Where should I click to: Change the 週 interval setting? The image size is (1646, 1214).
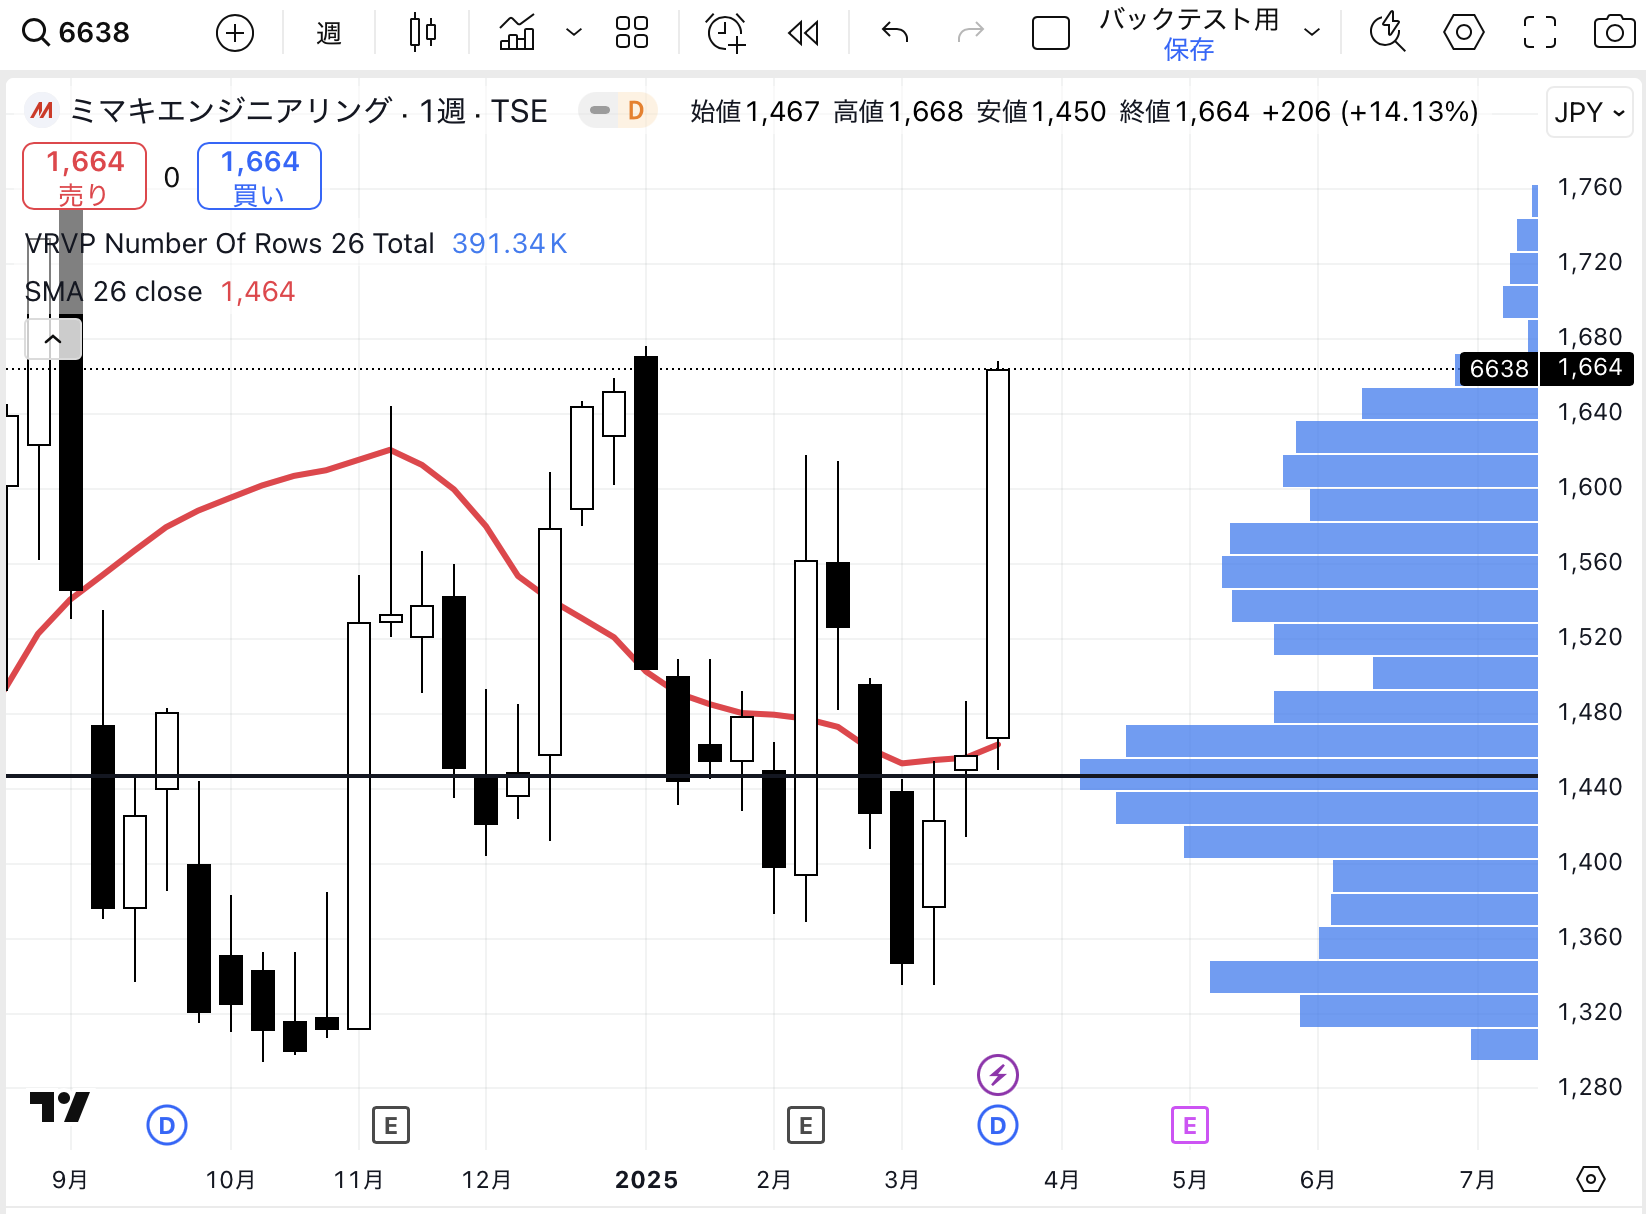coord(329,33)
